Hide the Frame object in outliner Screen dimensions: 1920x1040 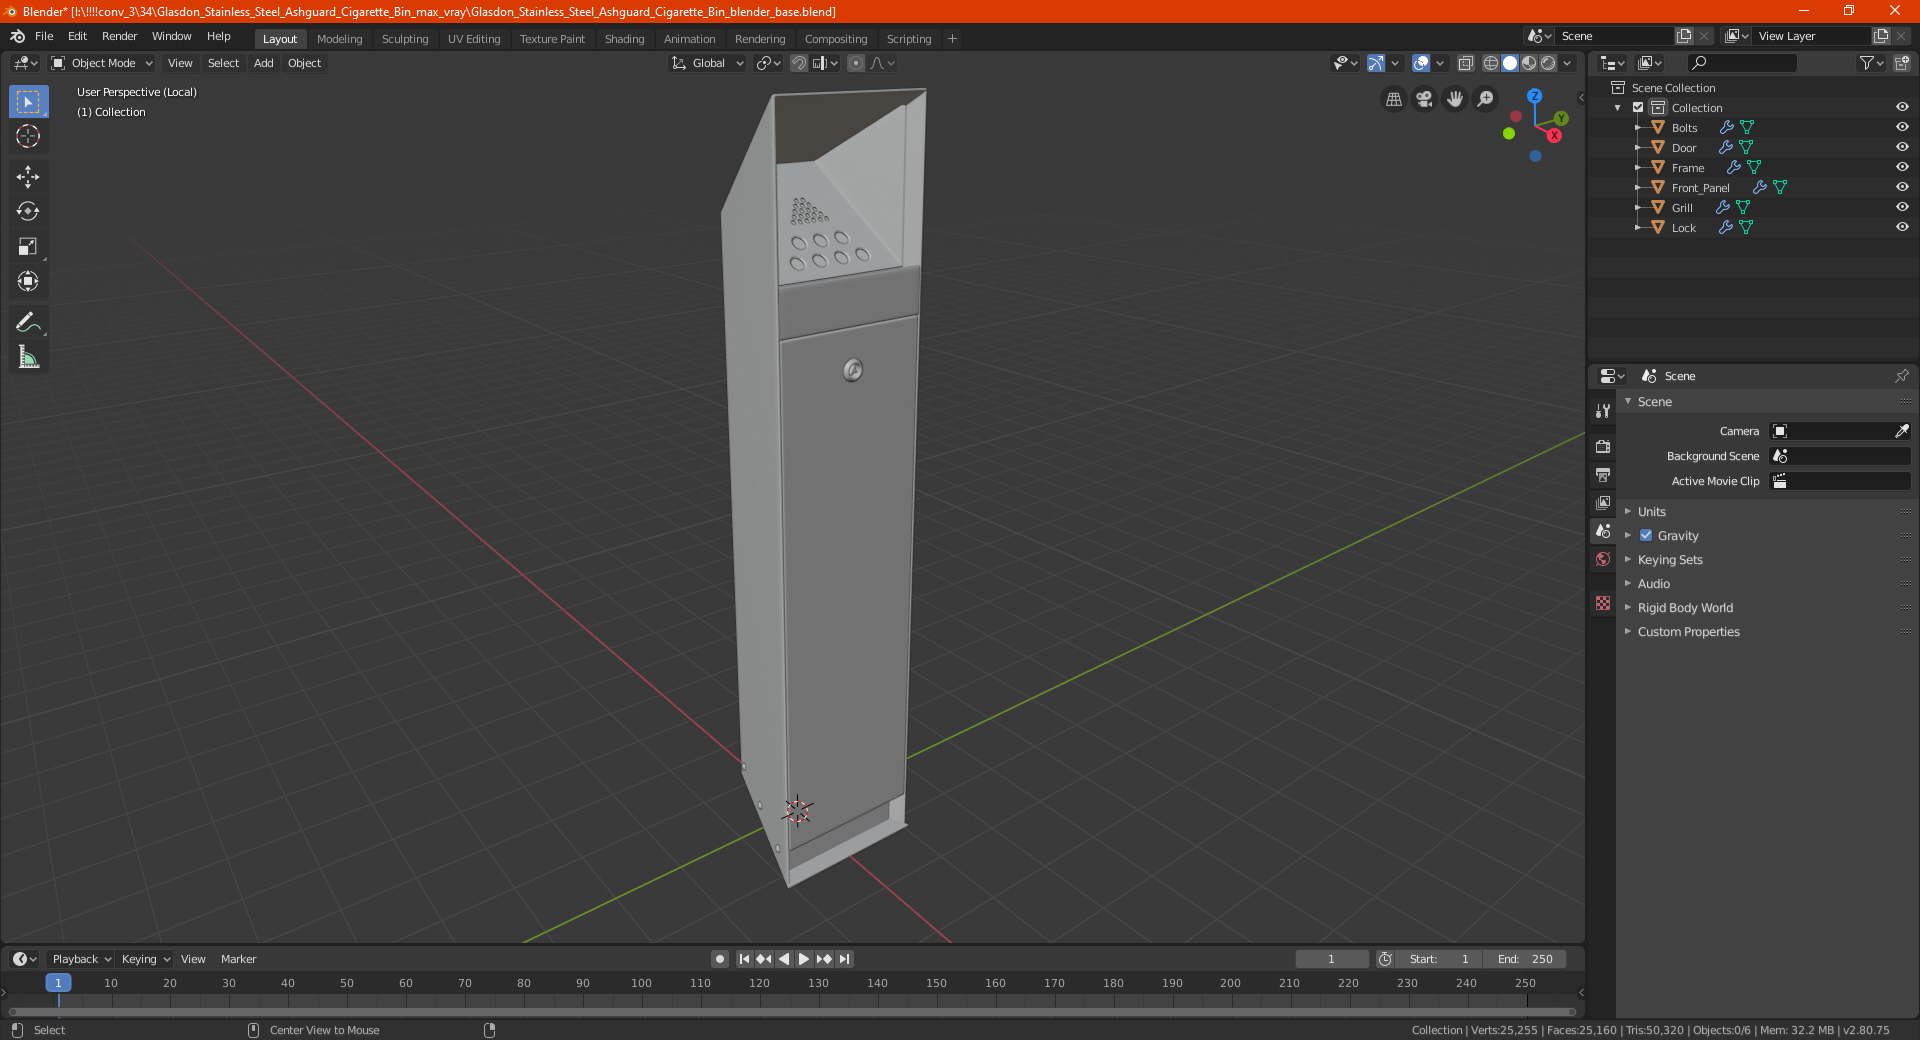click(x=1902, y=168)
